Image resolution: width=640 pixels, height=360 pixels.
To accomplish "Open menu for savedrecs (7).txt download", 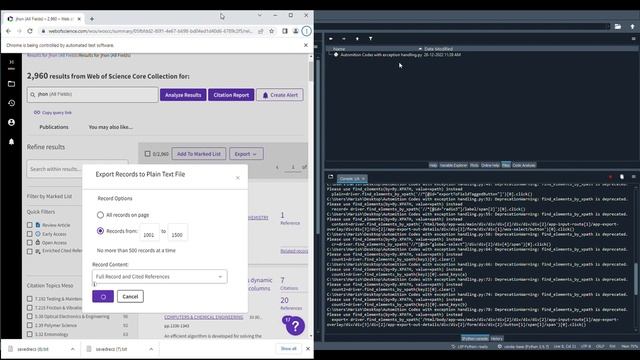I will (151, 349).
